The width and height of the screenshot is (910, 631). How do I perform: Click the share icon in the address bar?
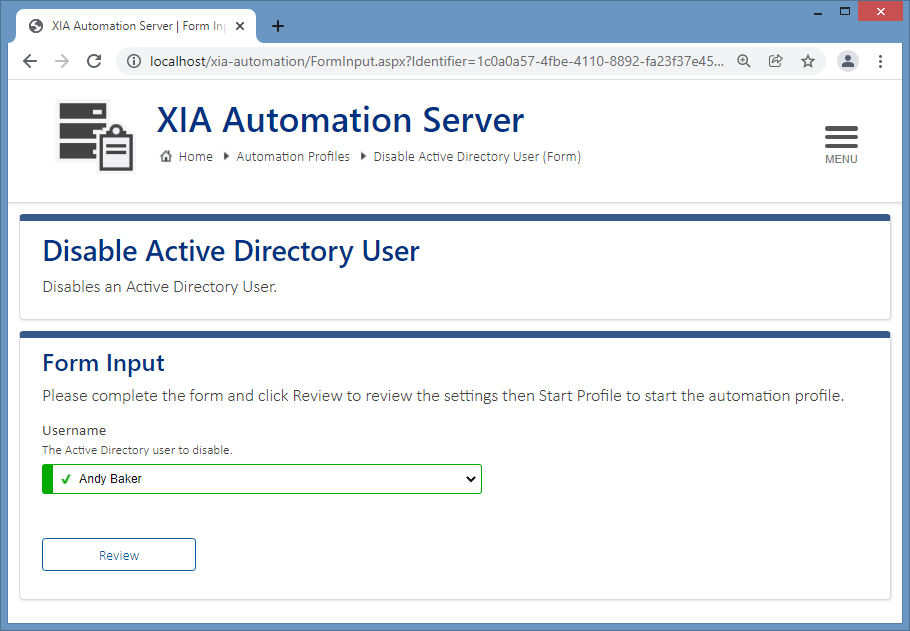(x=775, y=61)
